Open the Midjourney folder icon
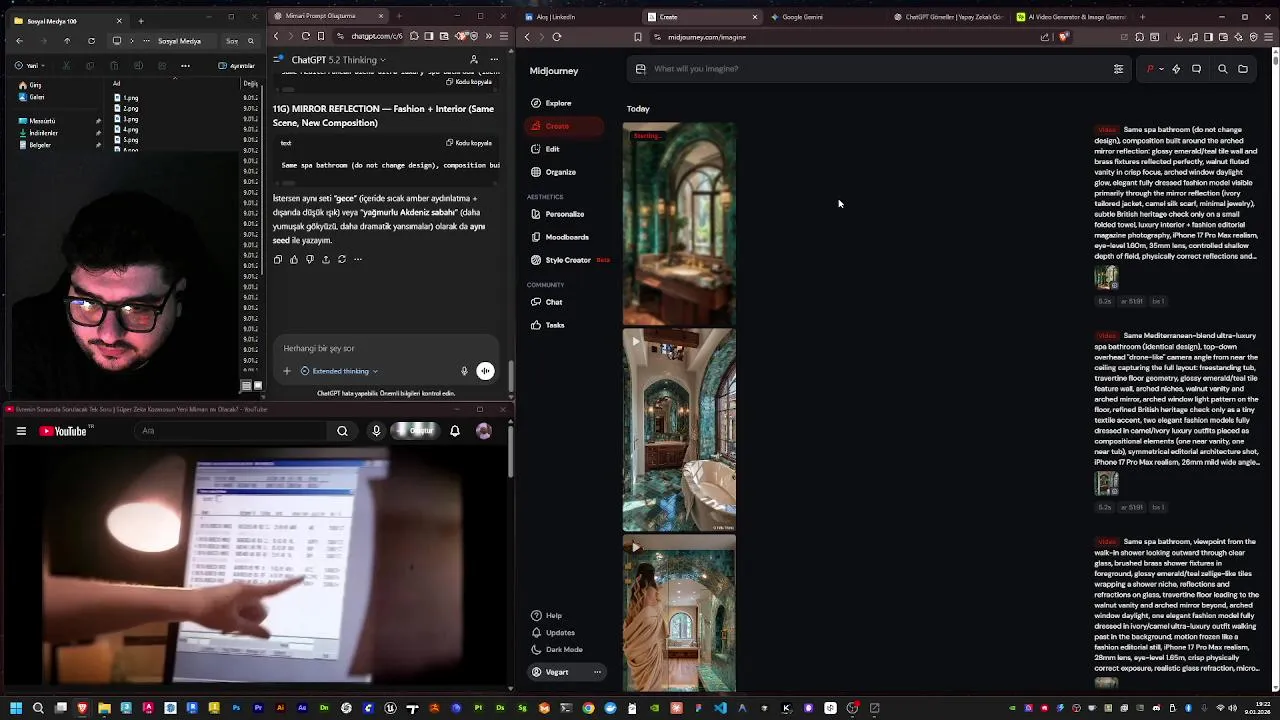 point(1243,69)
